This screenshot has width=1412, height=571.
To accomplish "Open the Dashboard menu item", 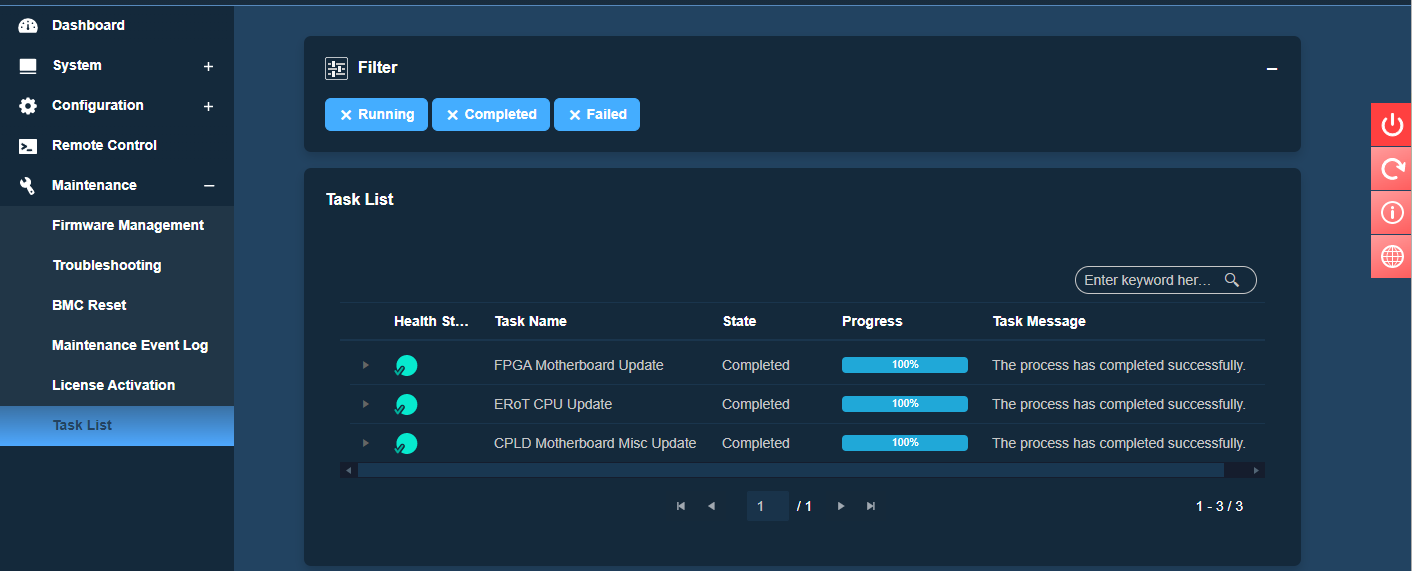I will [x=88, y=25].
